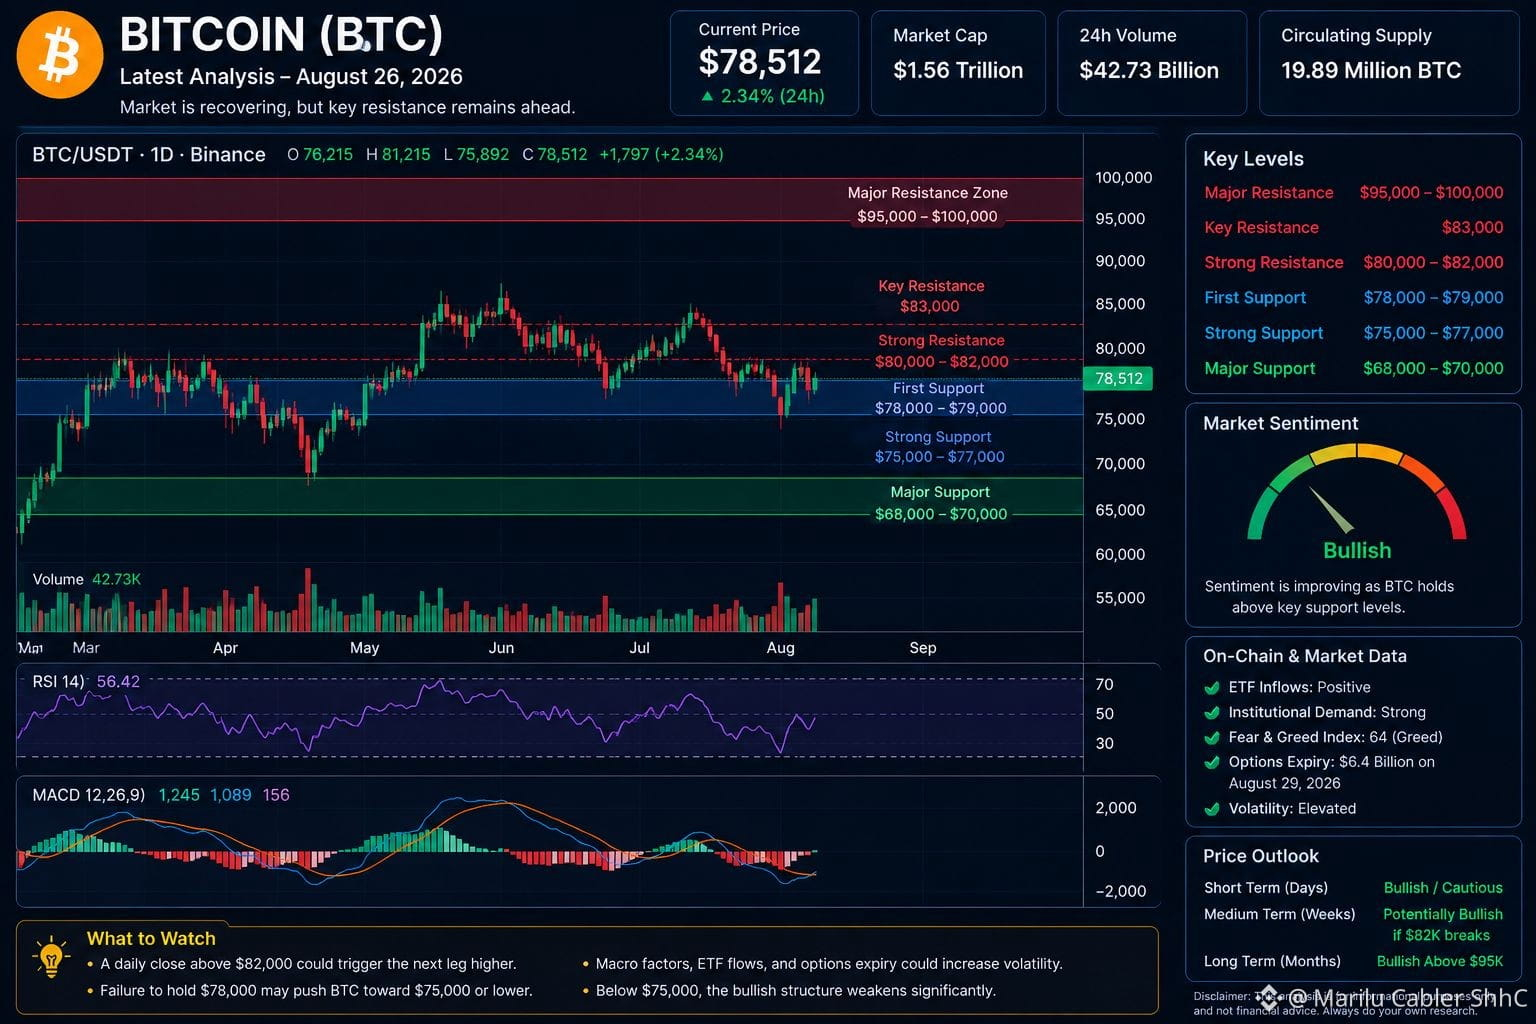
Task: Click First Support row in Key Levels panel
Action: pyautogui.click(x=1353, y=298)
